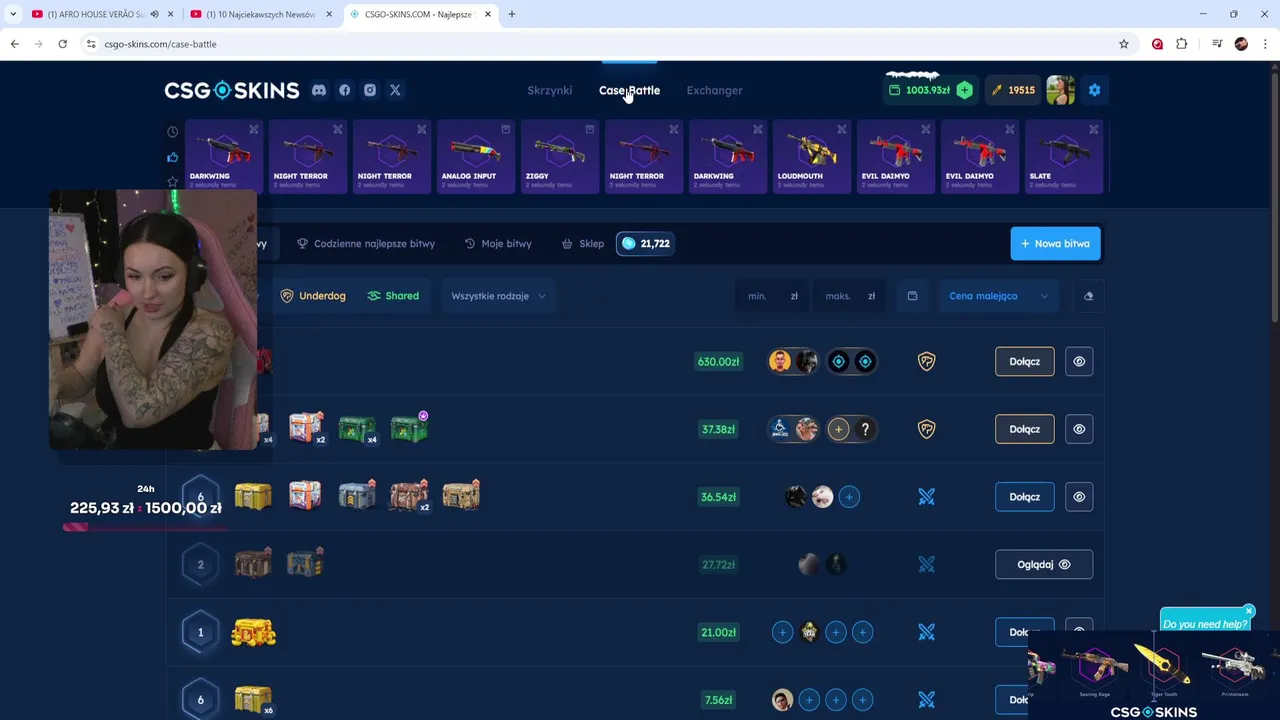1280x720 pixels.
Task: Switch to Codzienne najlepsze bitwy tab
Action: [x=366, y=244]
